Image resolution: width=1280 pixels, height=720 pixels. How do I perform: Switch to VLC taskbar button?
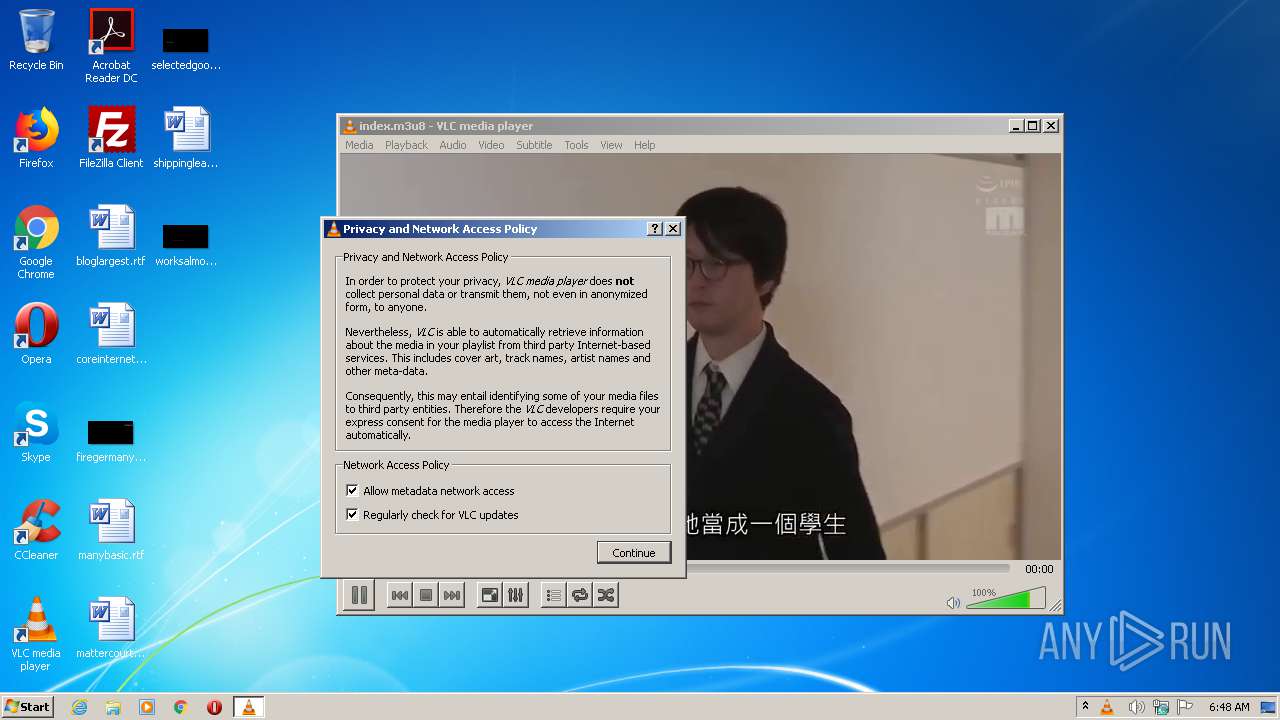pos(248,707)
